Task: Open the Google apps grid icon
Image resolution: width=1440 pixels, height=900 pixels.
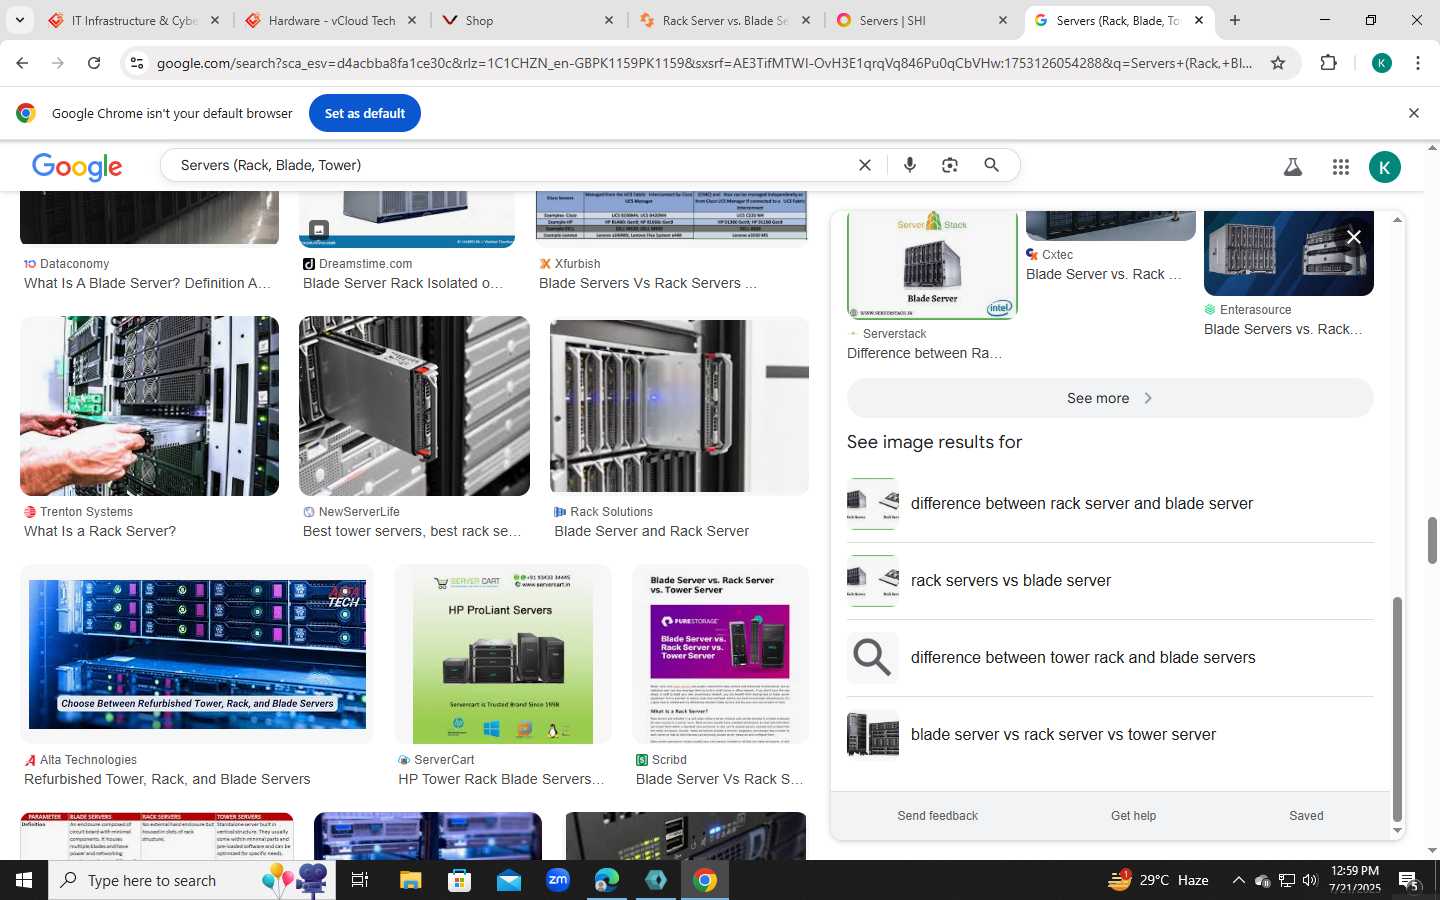Action: click(1341, 167)
